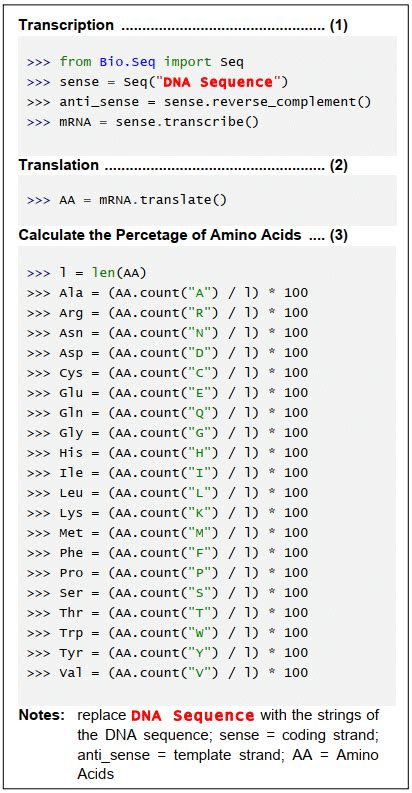Click the Ala amino acid count line
Screen dimensions: 412x793
coord(167,293)
